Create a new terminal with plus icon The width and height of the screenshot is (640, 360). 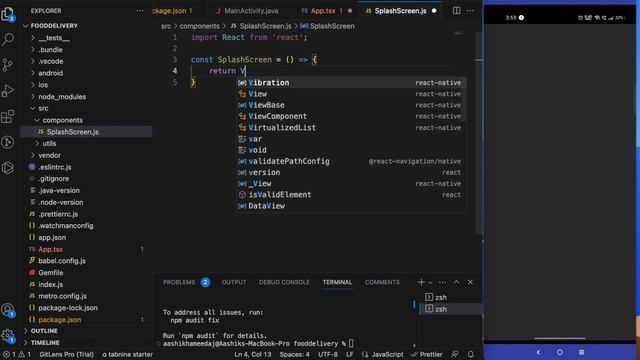(421, 282)
